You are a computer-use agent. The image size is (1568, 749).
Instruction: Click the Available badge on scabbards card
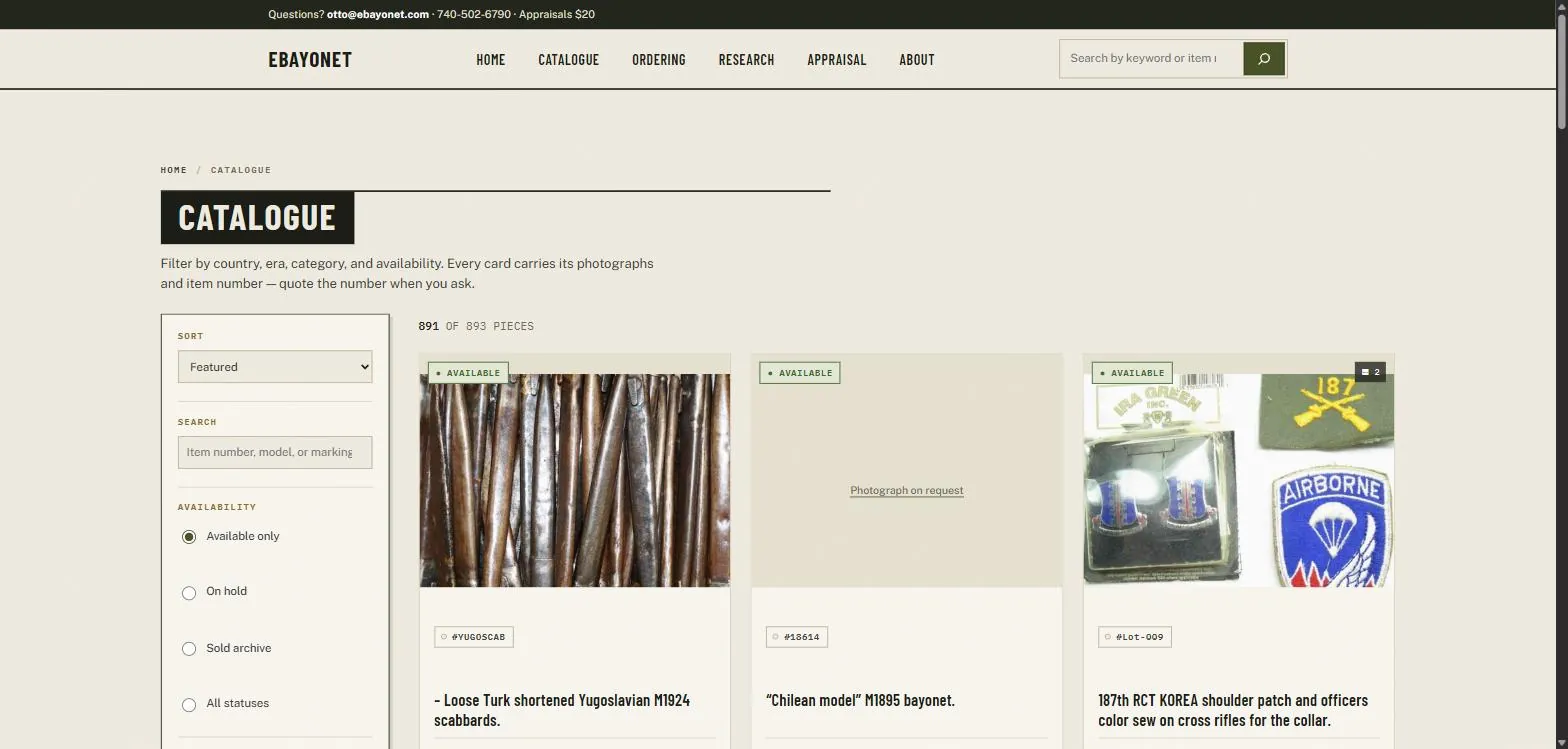[468, 373]
